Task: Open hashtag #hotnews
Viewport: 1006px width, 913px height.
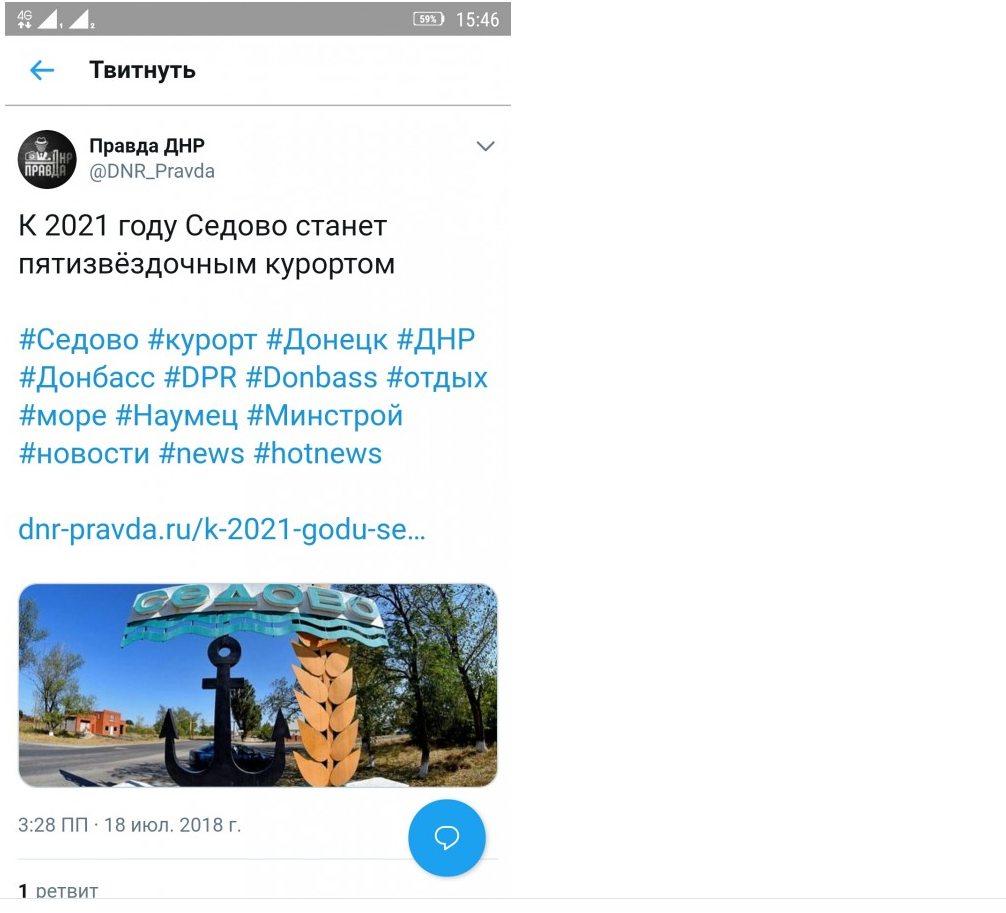Action: (x=318, y=454)
